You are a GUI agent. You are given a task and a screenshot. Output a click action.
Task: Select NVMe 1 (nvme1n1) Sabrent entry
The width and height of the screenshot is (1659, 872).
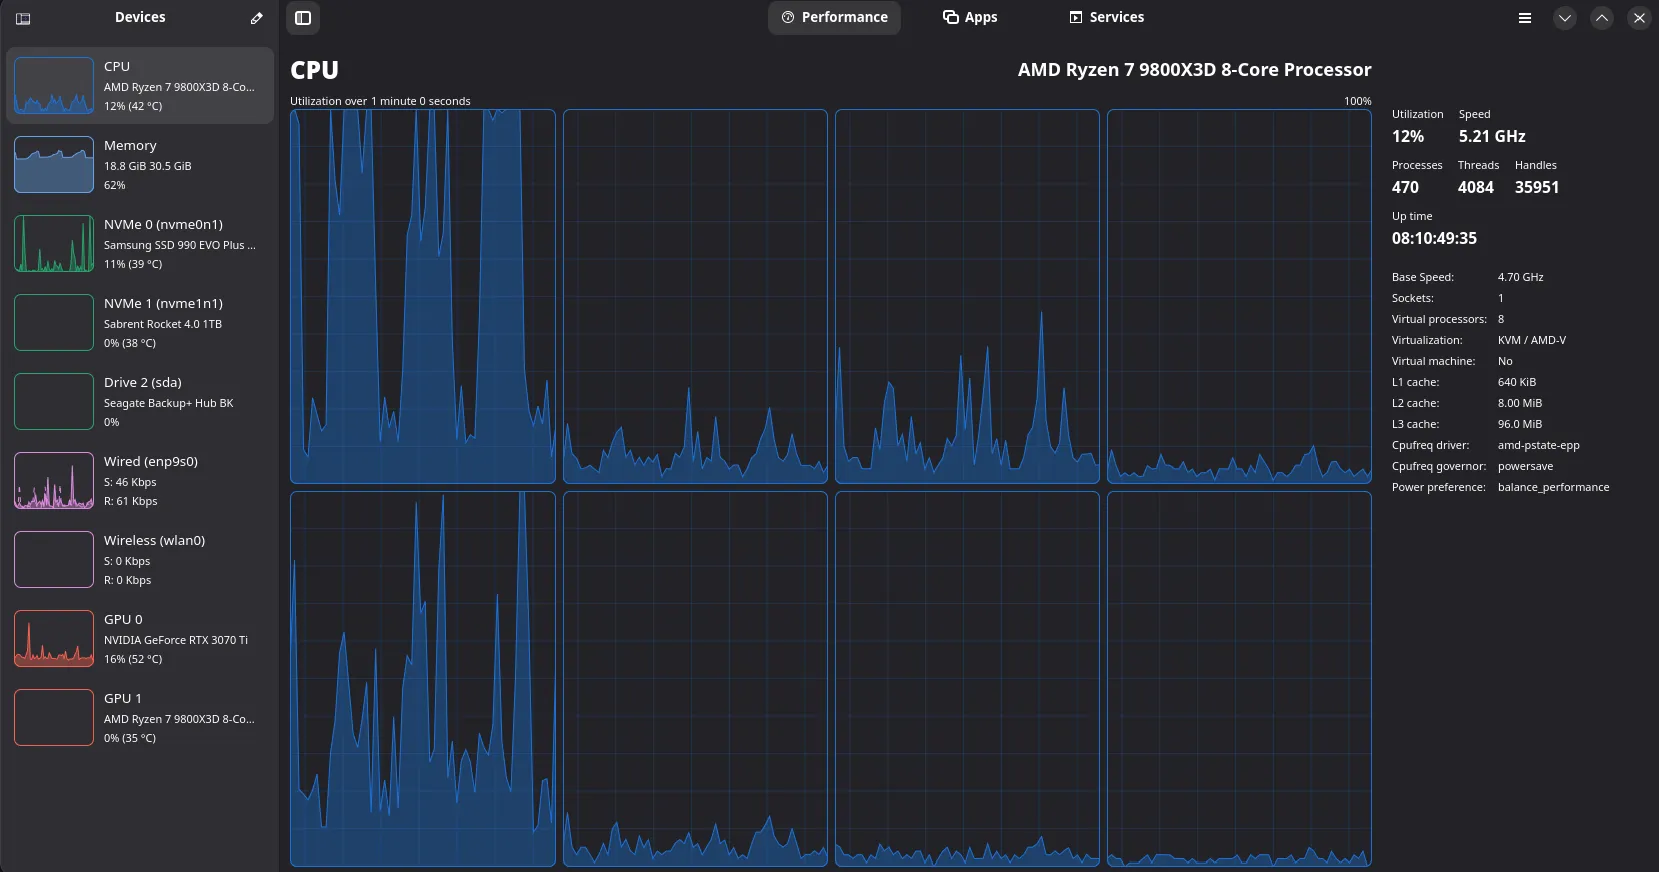(x=140, y=323)
